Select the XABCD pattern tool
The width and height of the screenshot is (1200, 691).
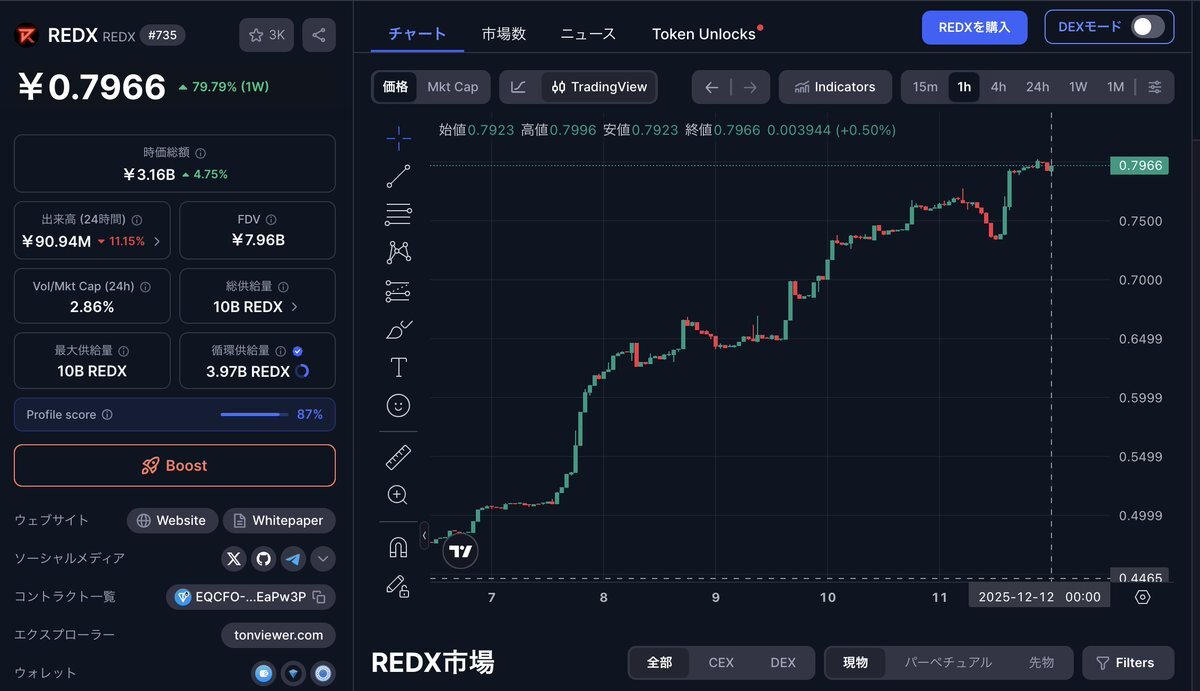click(398, 252)
